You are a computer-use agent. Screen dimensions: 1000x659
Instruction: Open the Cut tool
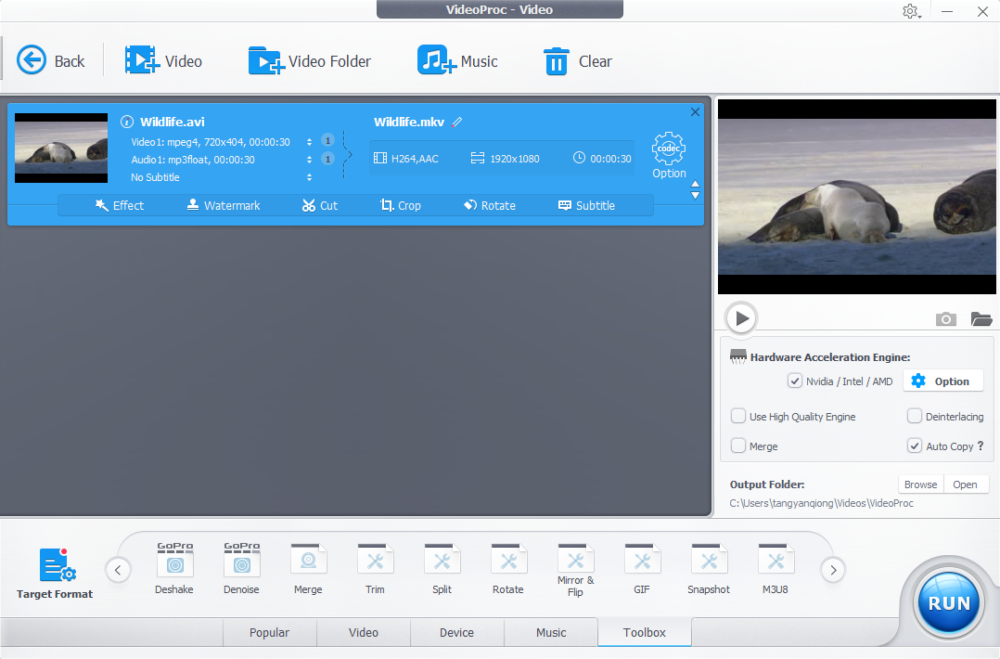pos(320,205)
